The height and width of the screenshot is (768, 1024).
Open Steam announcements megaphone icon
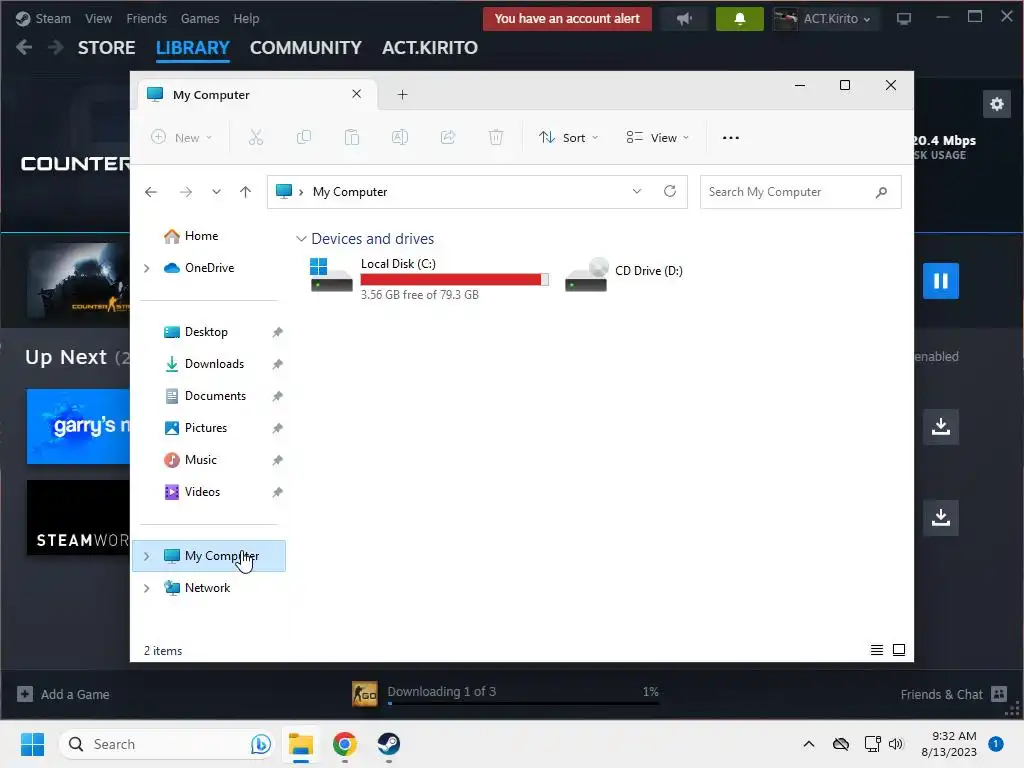click(684, 18)
